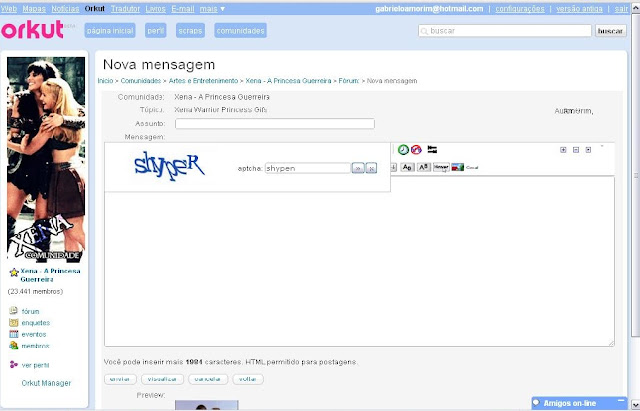This screenshot has height=411, width=640.
Task: Open the 'Orkut Manager' link
Action: 46,383
